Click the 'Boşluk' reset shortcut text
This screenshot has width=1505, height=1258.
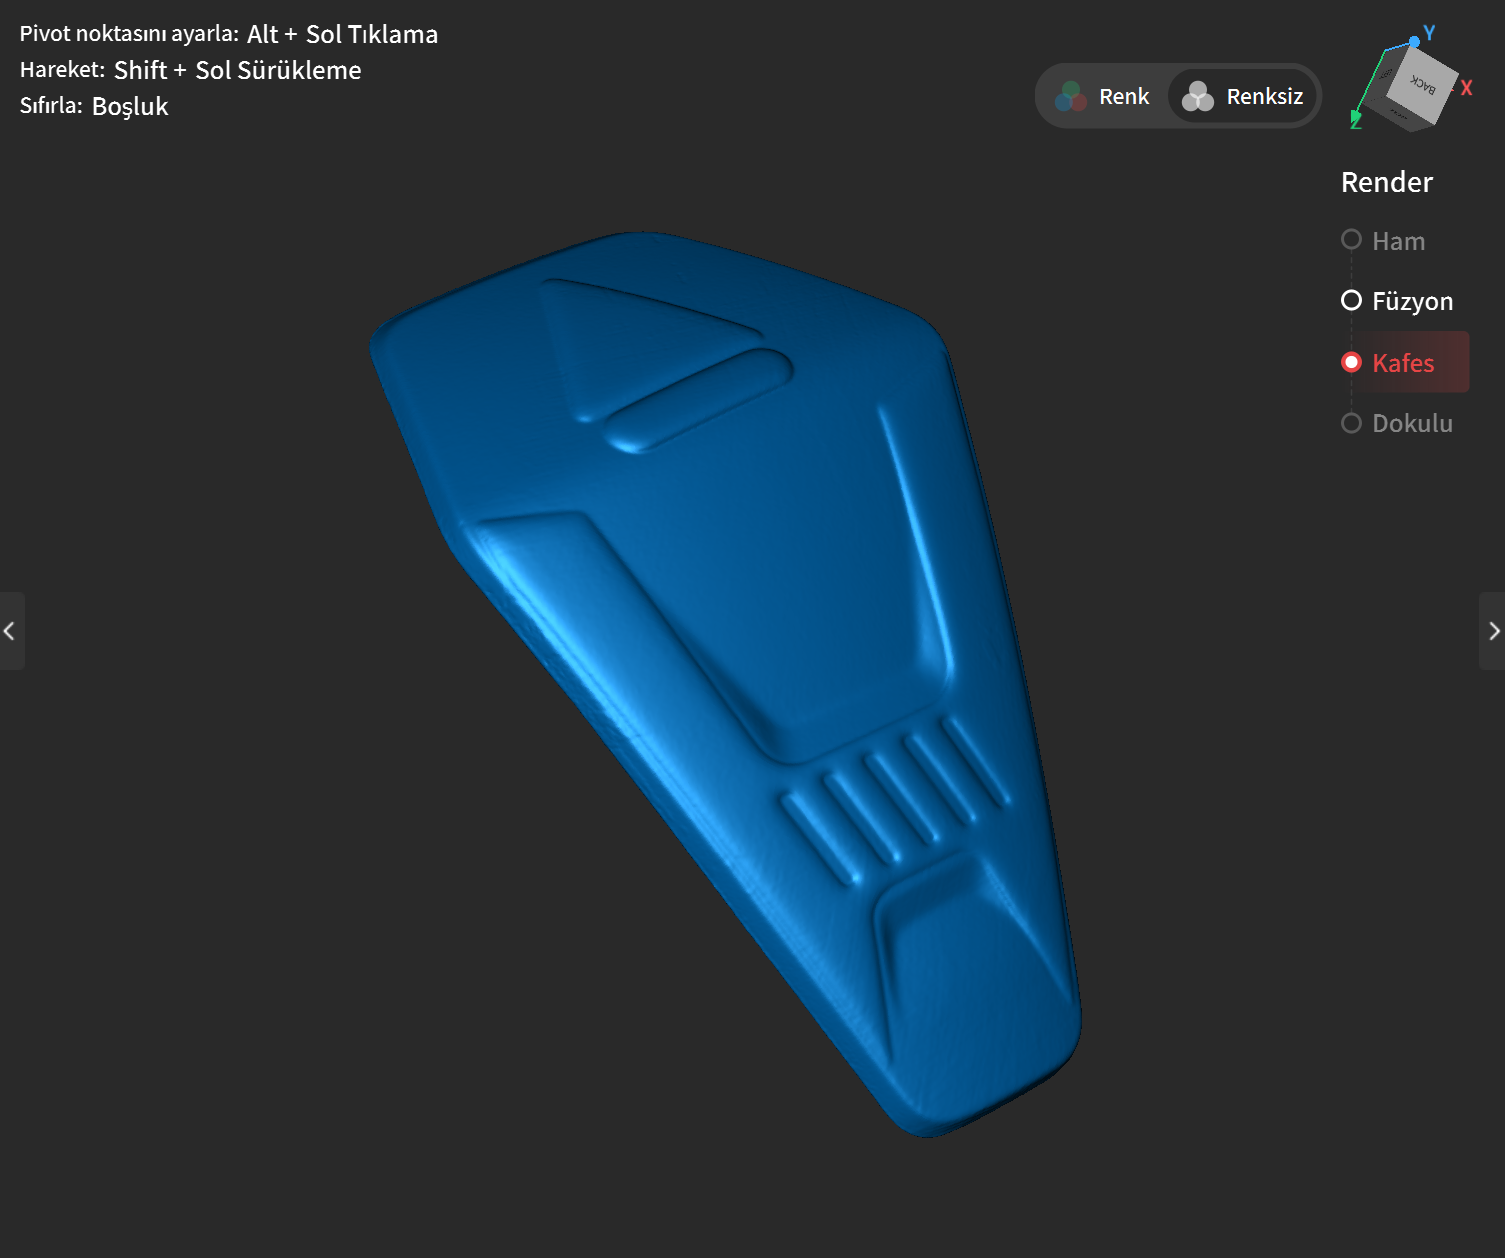130,106
